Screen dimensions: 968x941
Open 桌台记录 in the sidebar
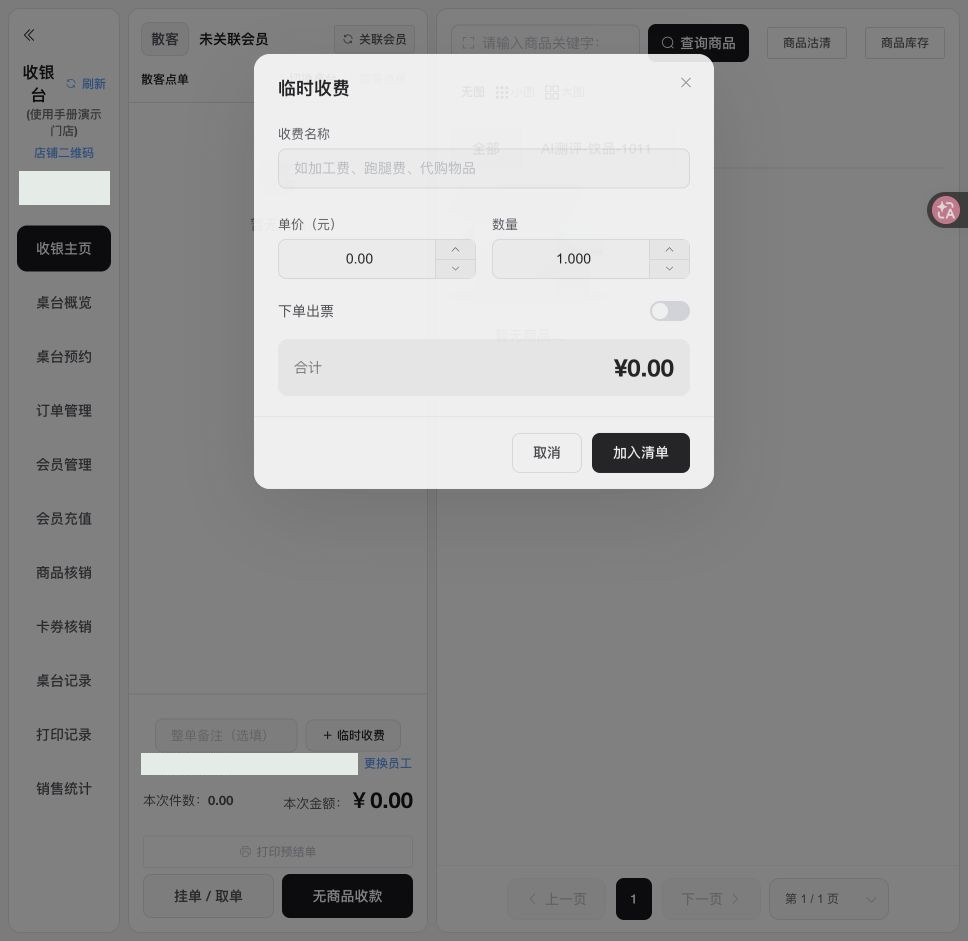tap(64, 680)
